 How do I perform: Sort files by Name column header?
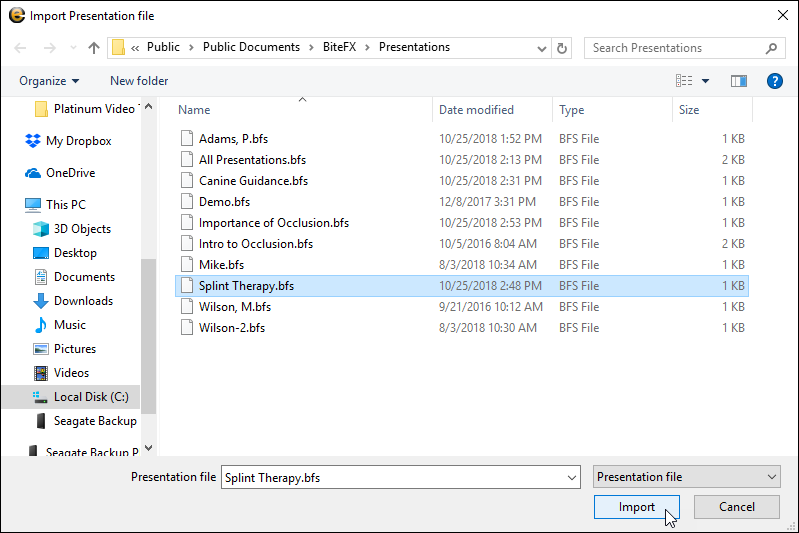pos(195,110)
